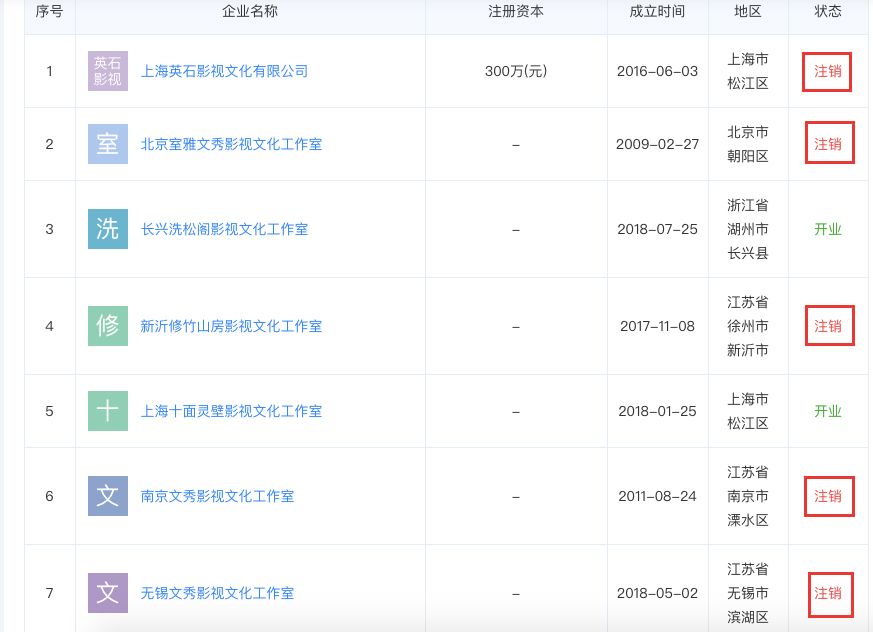Click the 十 logo of 上海十面灵璧 studio

[x=106, y=411]
